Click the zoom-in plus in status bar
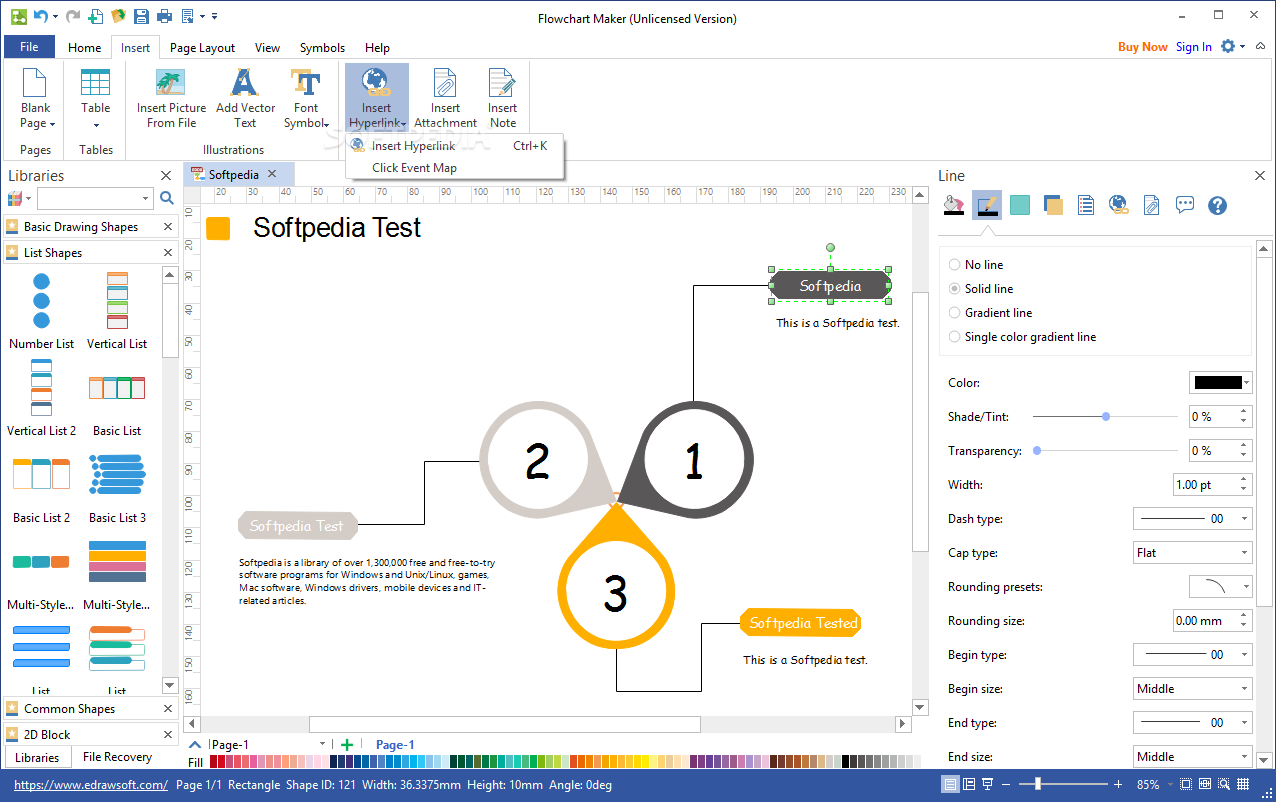This screenshot has width=1276, height=802. (1118, 785)
